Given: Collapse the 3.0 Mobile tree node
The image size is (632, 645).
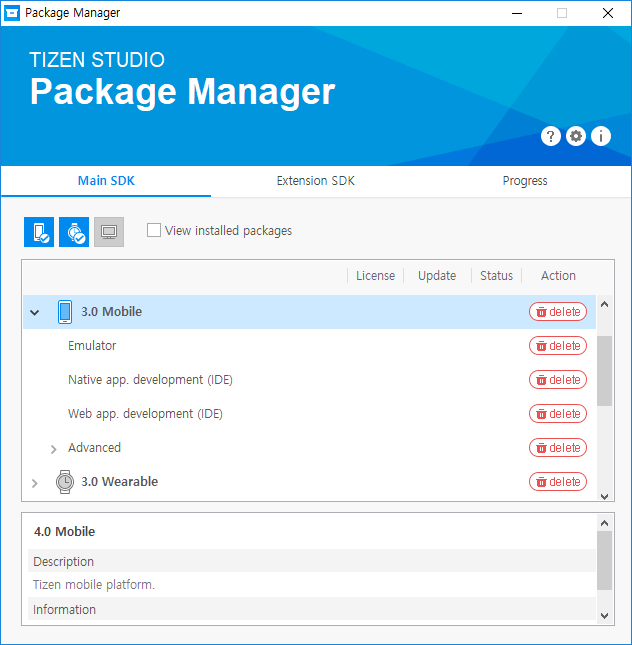Looking at the screenshot, I should click(35, 313).
